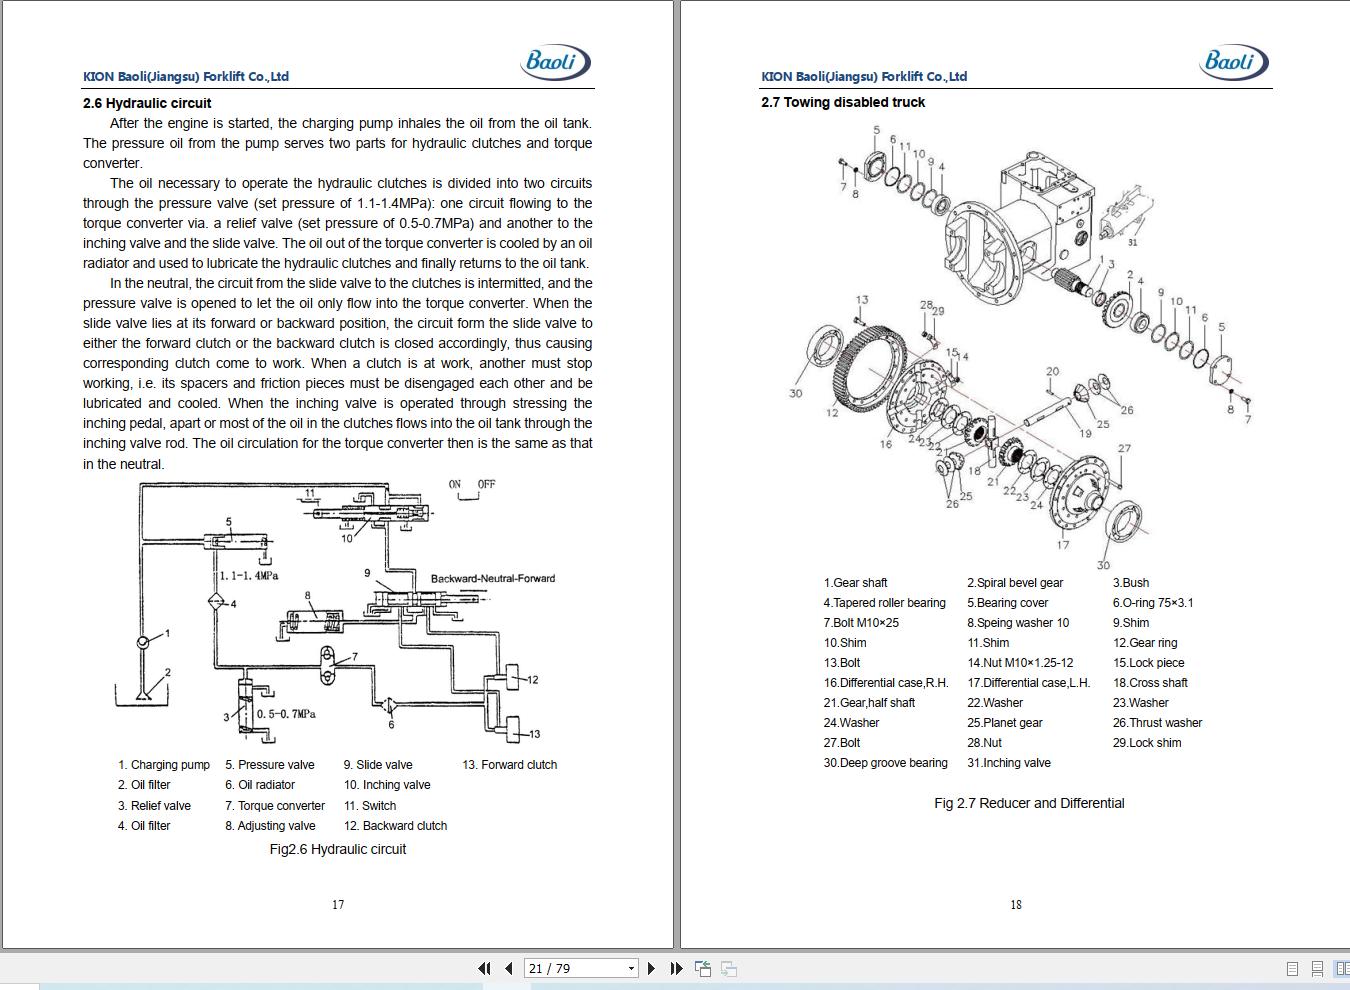
Task: Click the '2.6 Hydraulic circuit' heading
Action: click(147, 103)
